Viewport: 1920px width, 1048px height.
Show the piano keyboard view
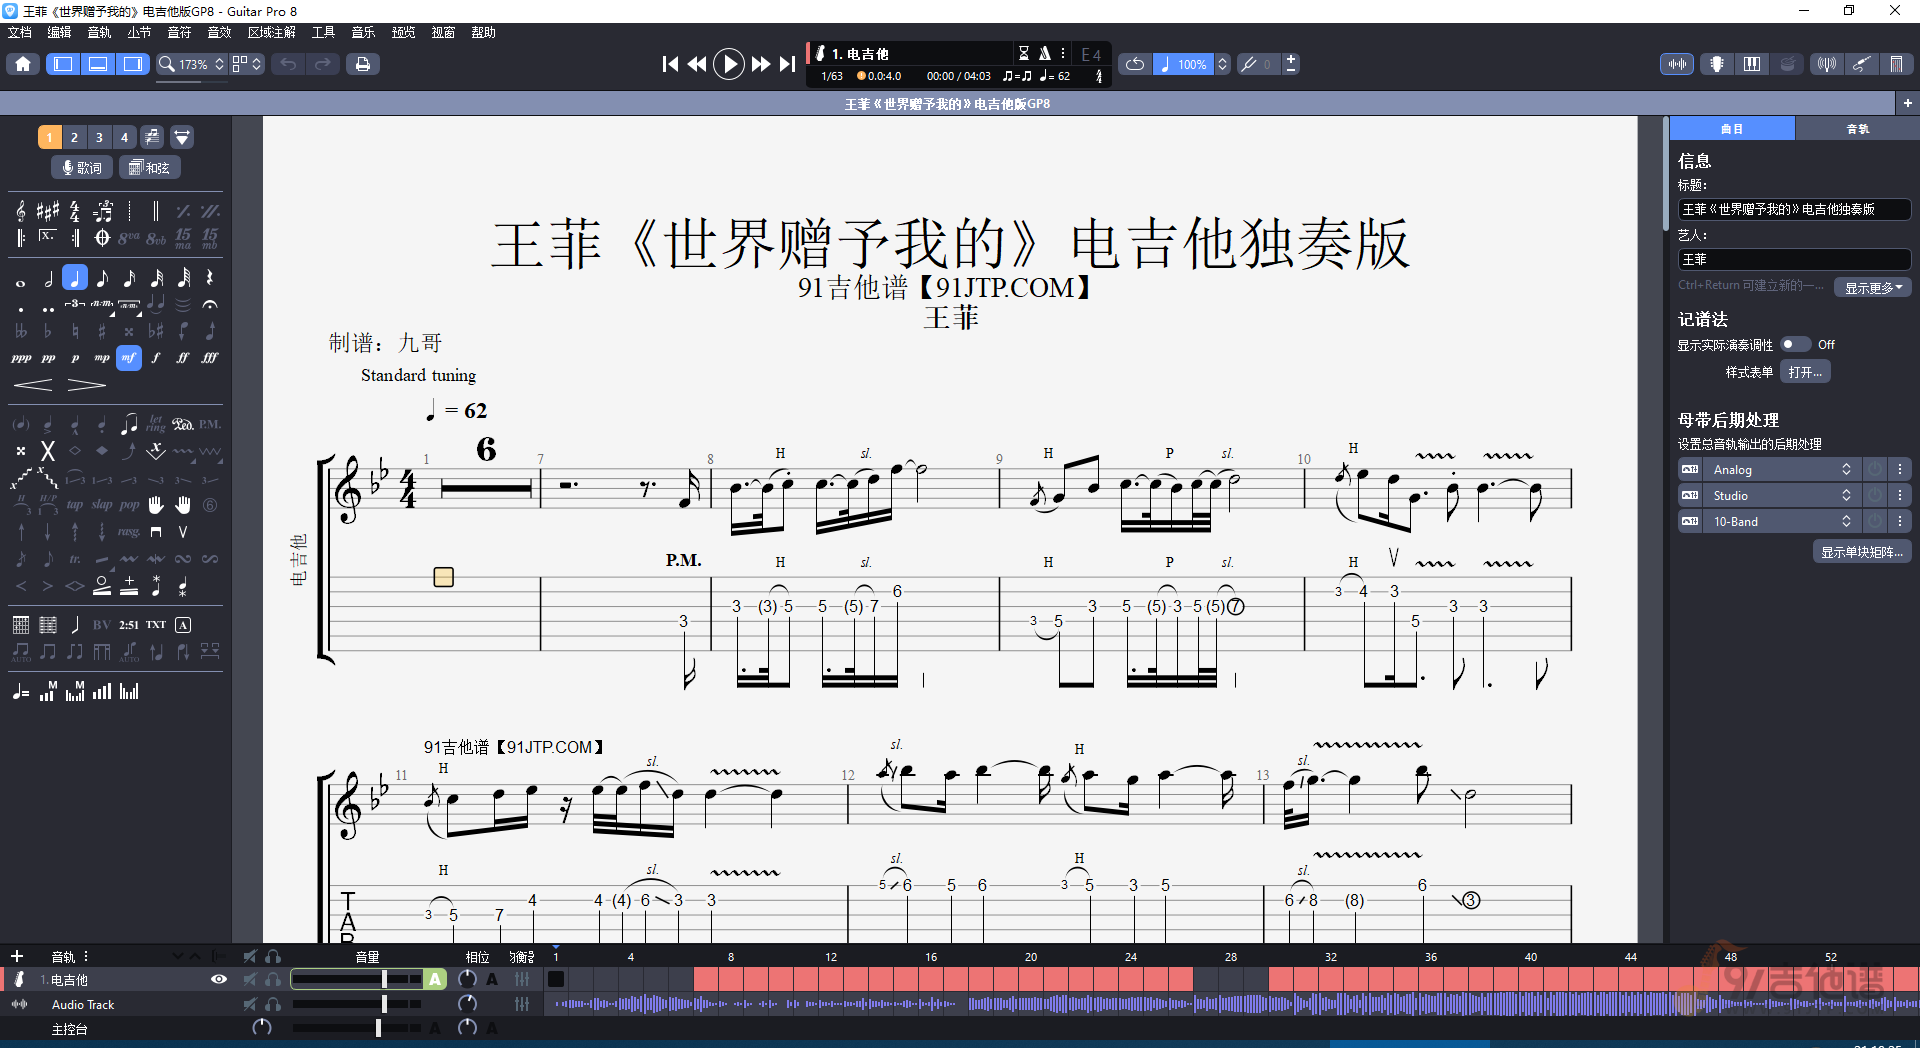coord(1752,64)
